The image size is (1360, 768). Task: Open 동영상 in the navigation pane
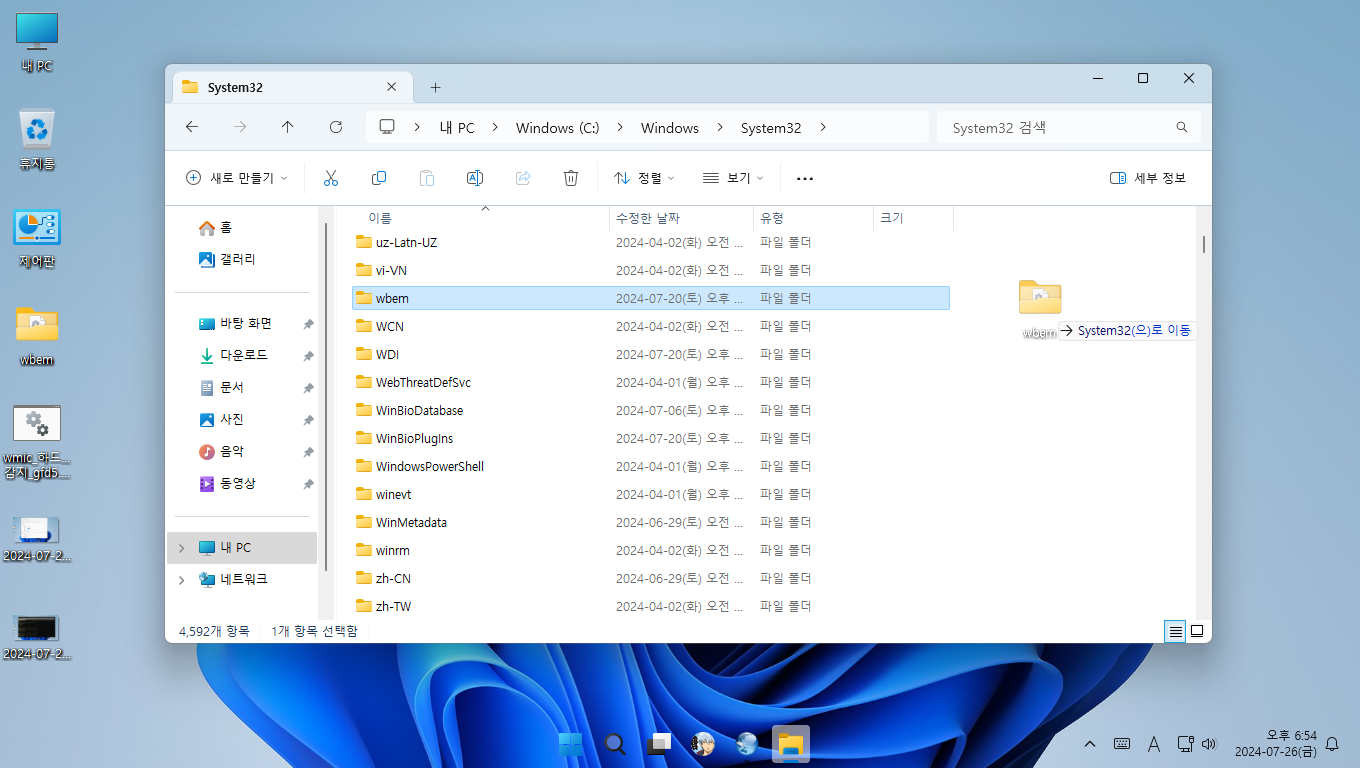pos(226,484)
